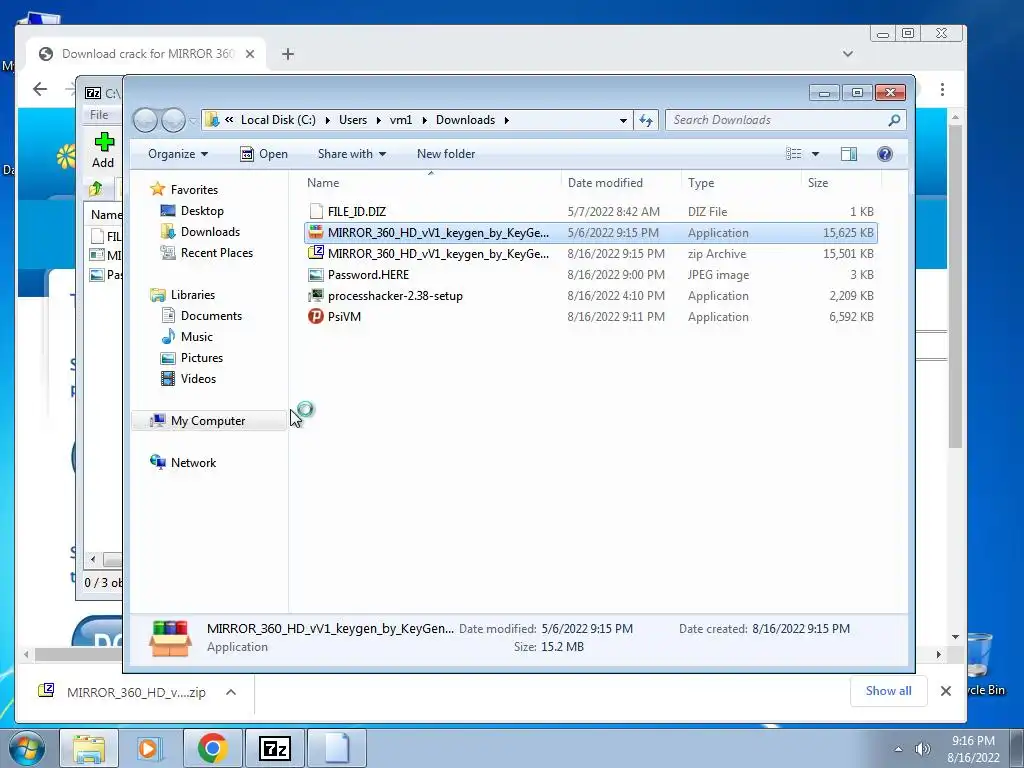The image size is (1024, 768).
Task: Expand the Share with dropdown
Action: pos(351,154)
